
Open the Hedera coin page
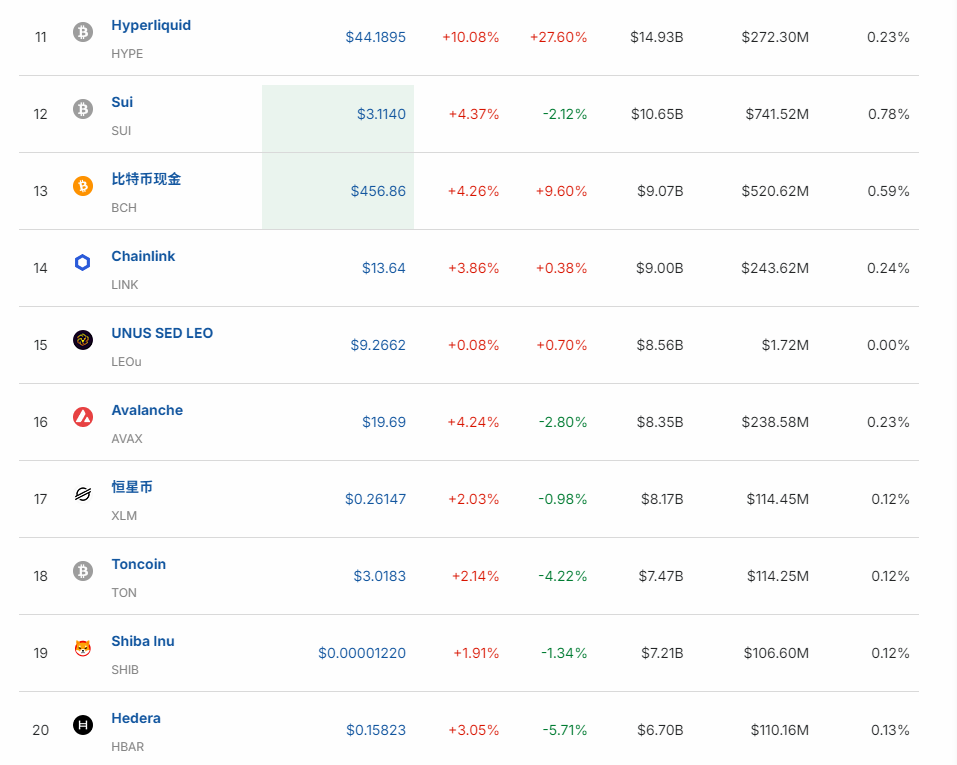(x=135, y=718)
